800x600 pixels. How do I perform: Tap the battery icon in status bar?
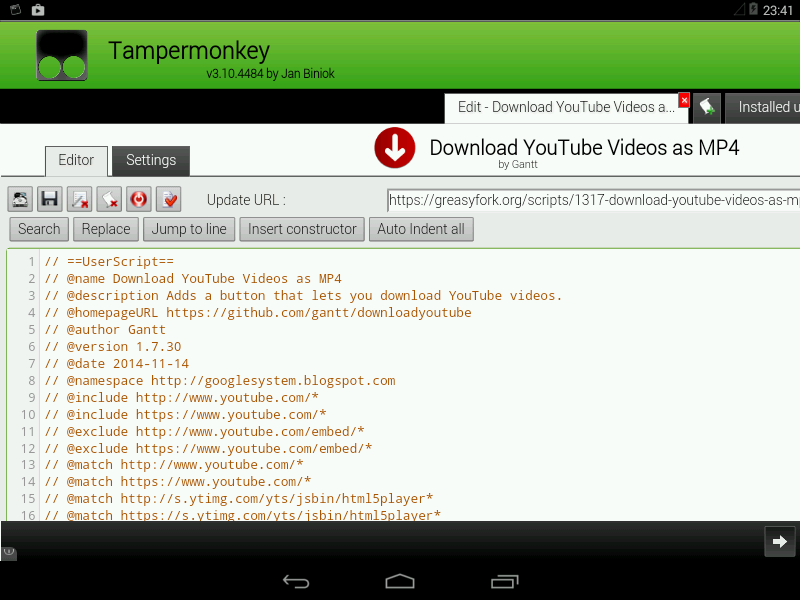(x=753, y=9)
